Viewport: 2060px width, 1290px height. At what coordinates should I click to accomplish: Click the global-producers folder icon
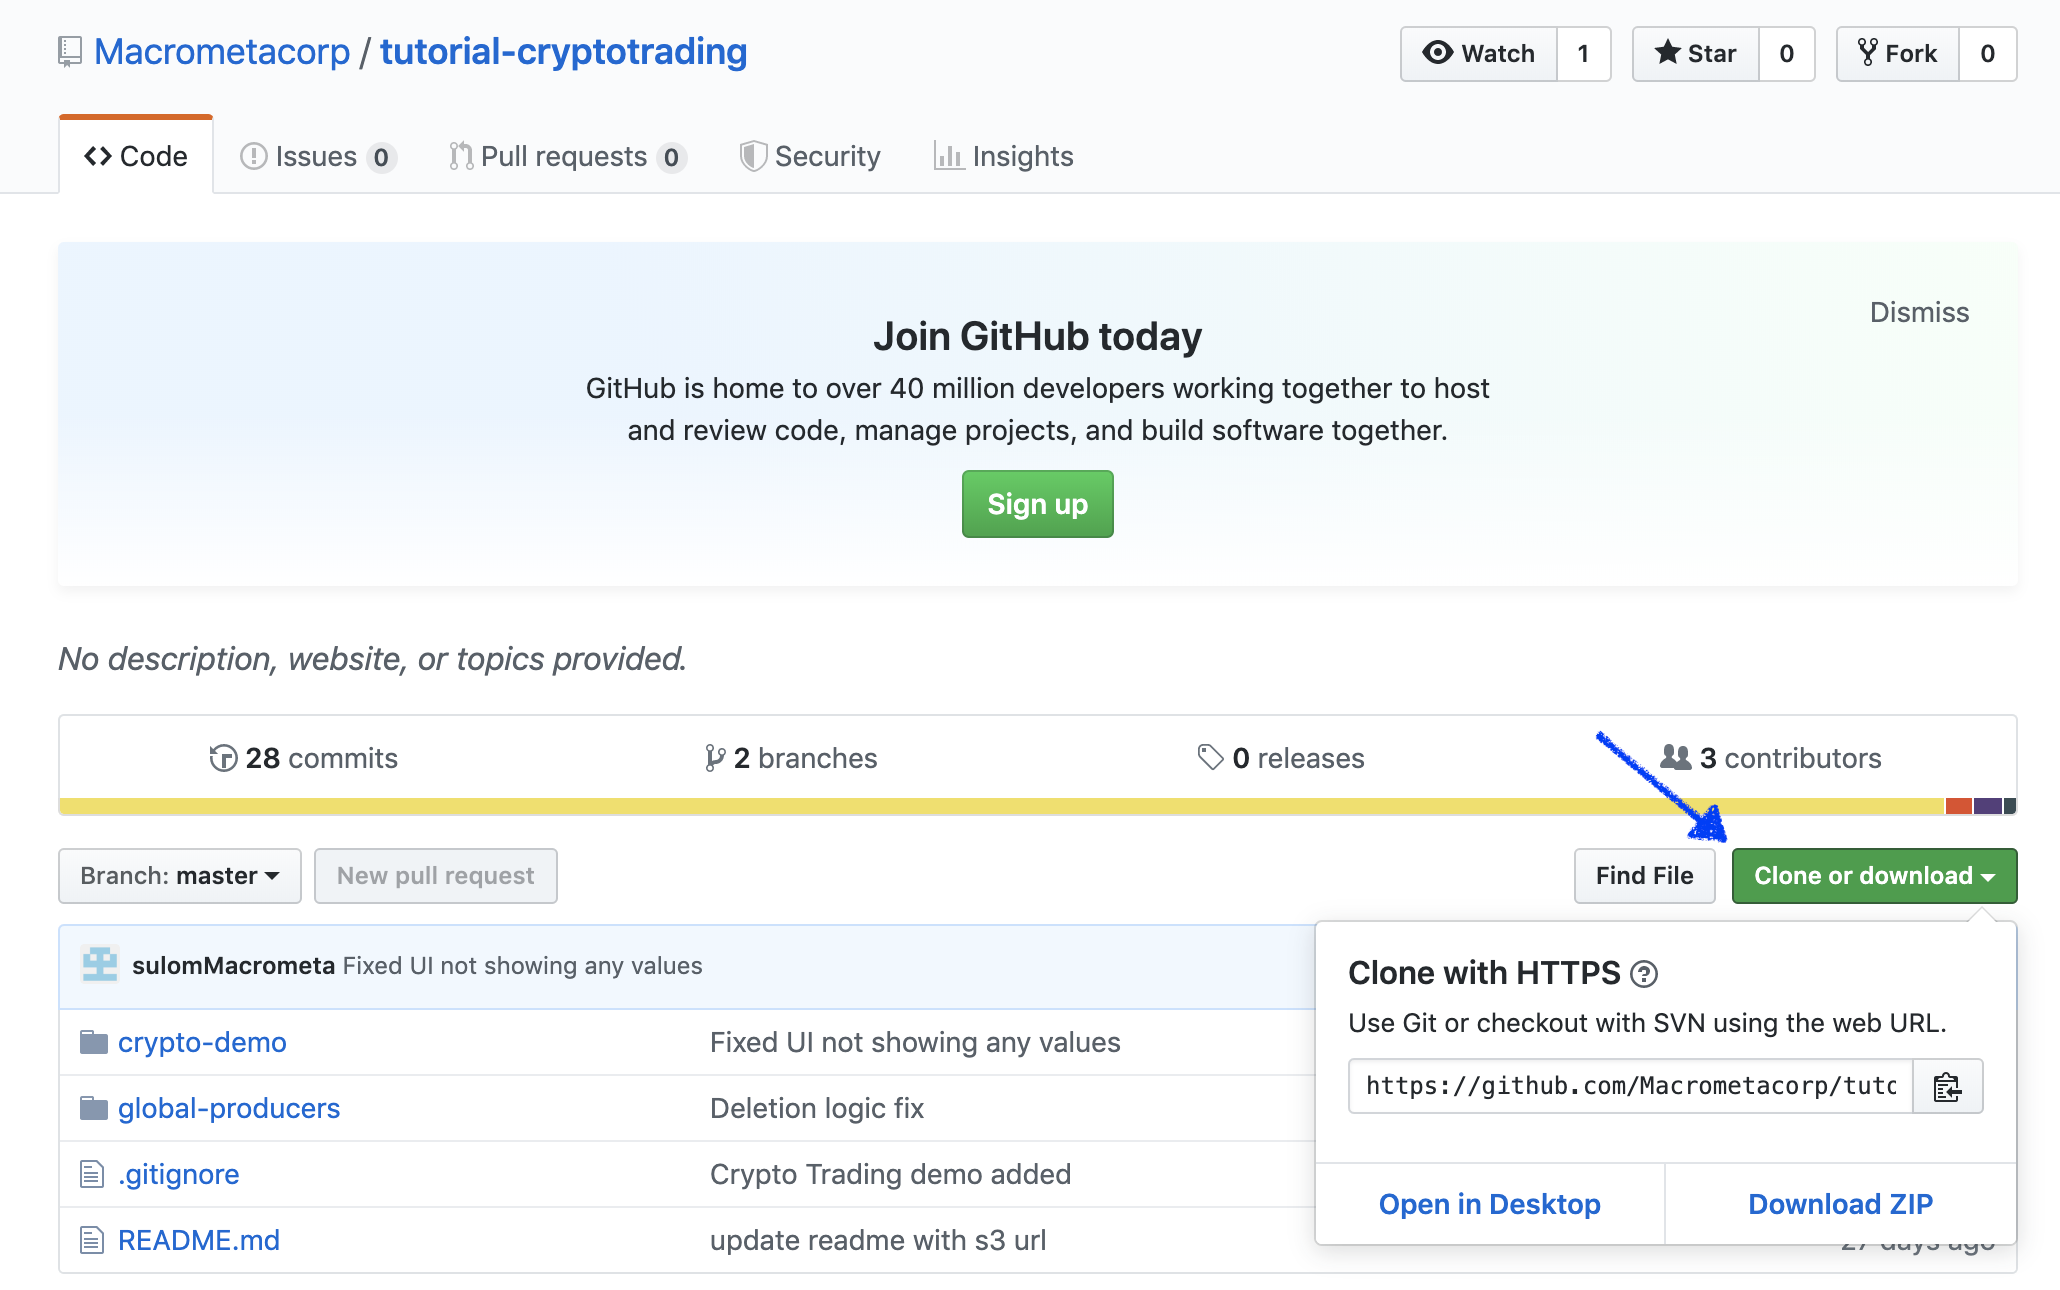(94, 1108)
